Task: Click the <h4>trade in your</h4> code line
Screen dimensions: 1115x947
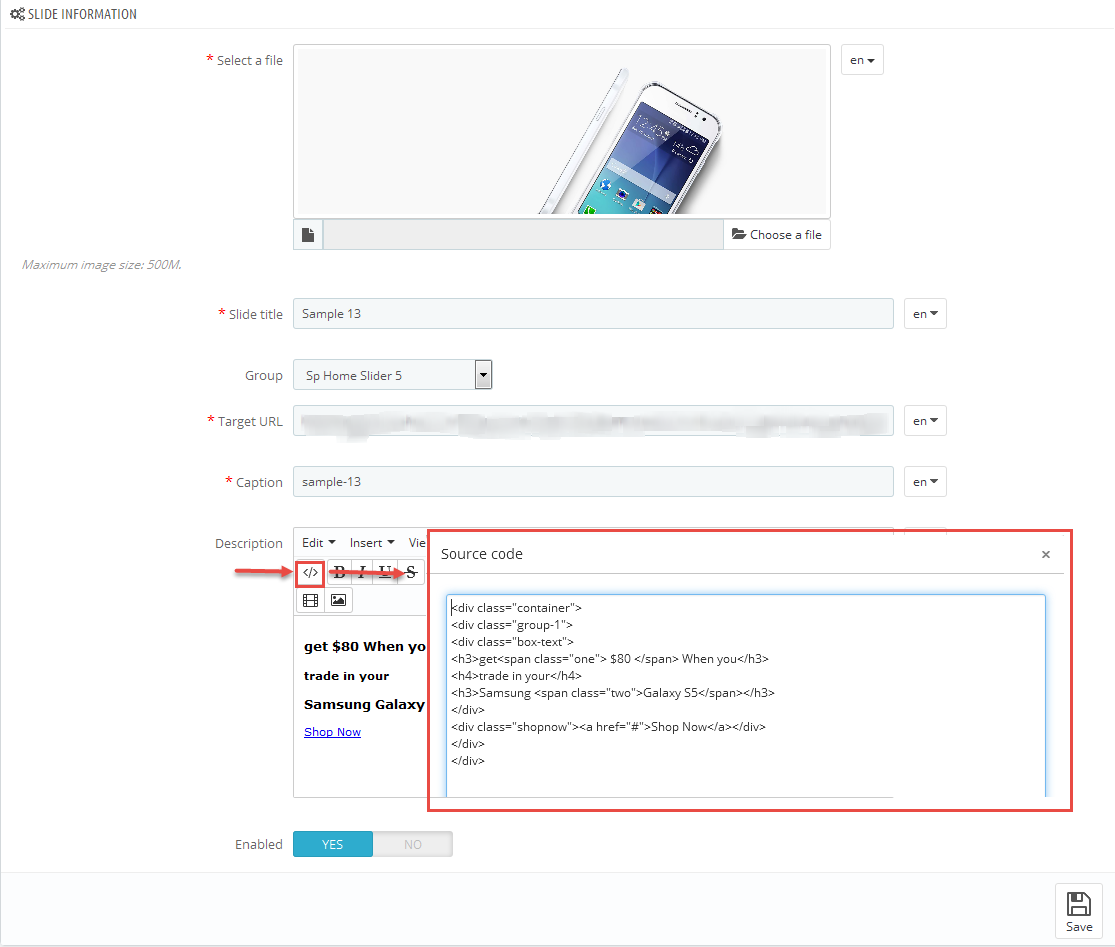Action: pos(516,675)
